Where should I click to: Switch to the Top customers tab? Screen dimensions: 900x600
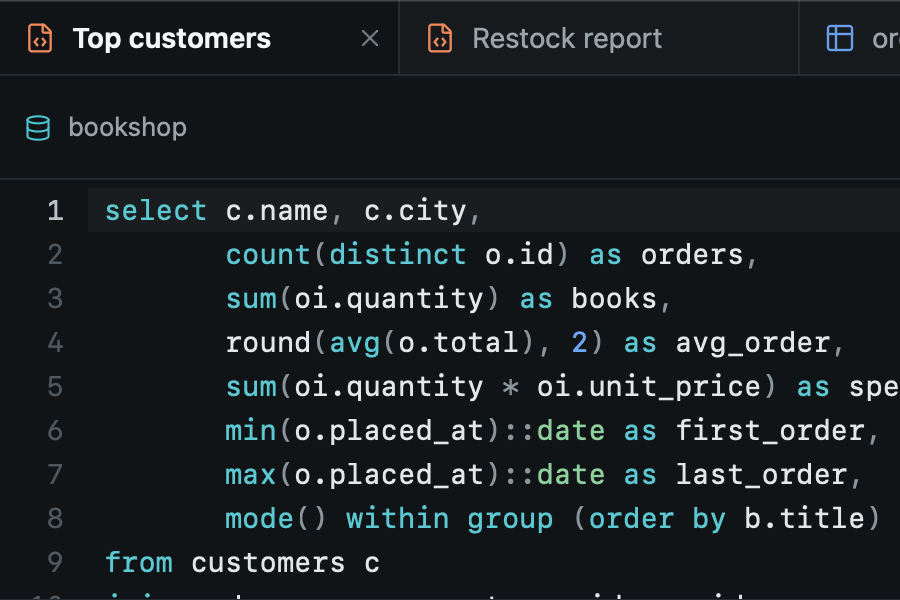pyautogui.click(x=199, y=38)
